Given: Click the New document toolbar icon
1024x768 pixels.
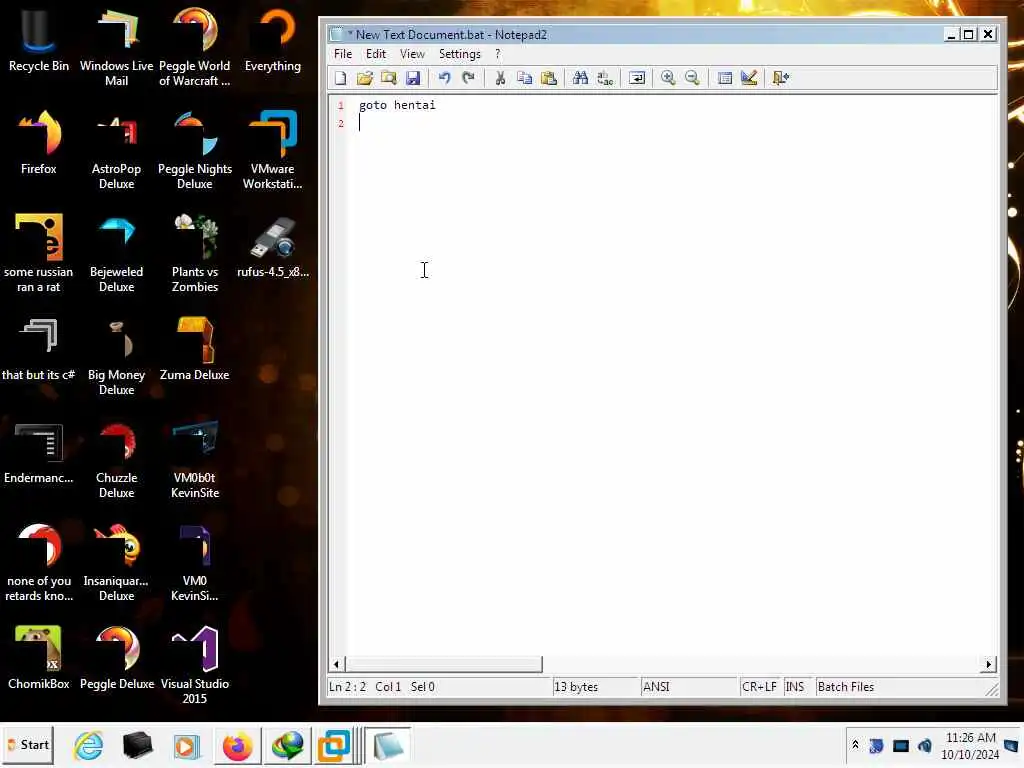Looking at the screenshot, I should pyautogui.click(x=340, y=78).
